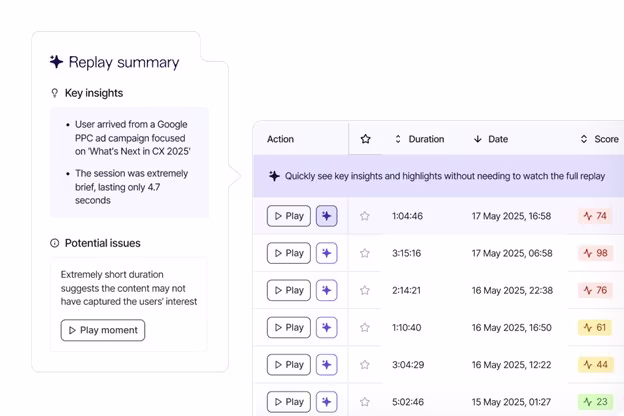Viewport: 624px width, 416px height.
Task: Click the Play moment button
Action: click(103, 330)
